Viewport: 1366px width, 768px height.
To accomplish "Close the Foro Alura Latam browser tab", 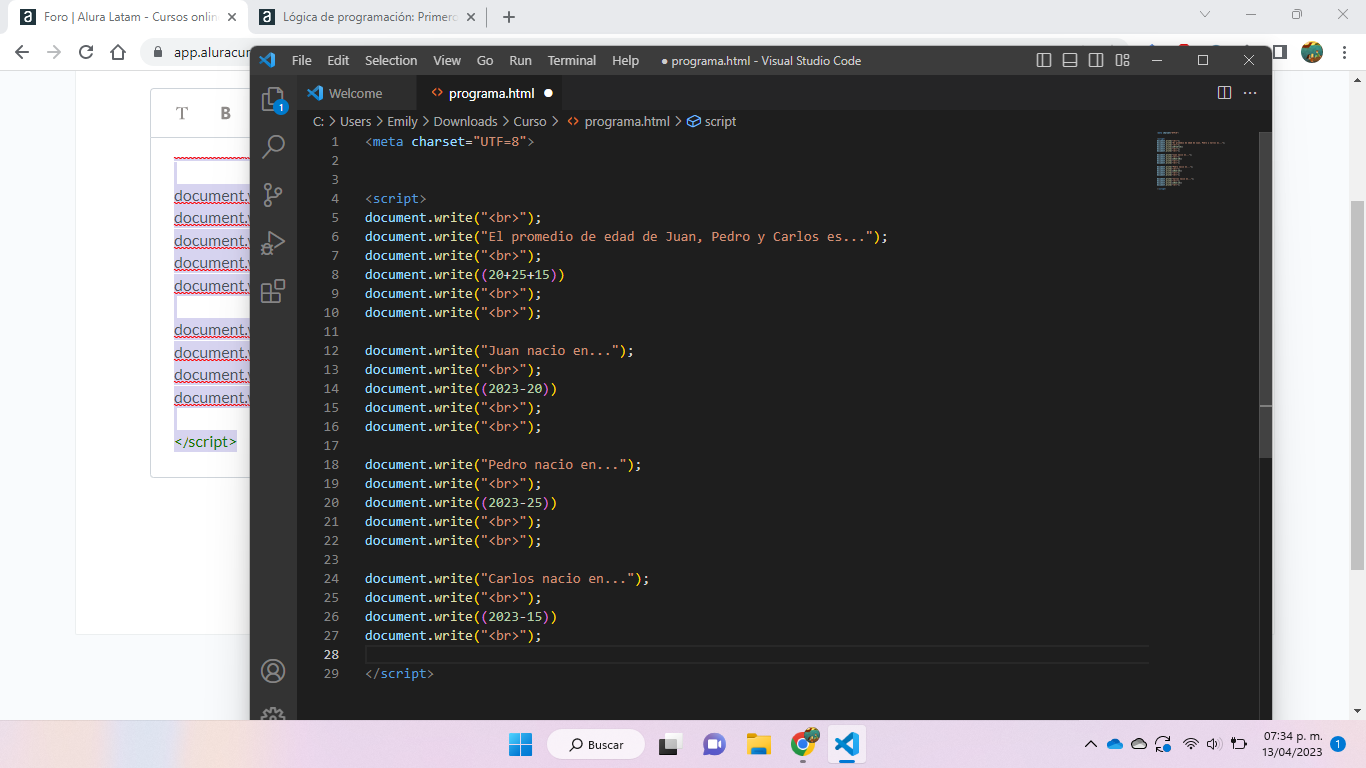I will coord(232,17).
